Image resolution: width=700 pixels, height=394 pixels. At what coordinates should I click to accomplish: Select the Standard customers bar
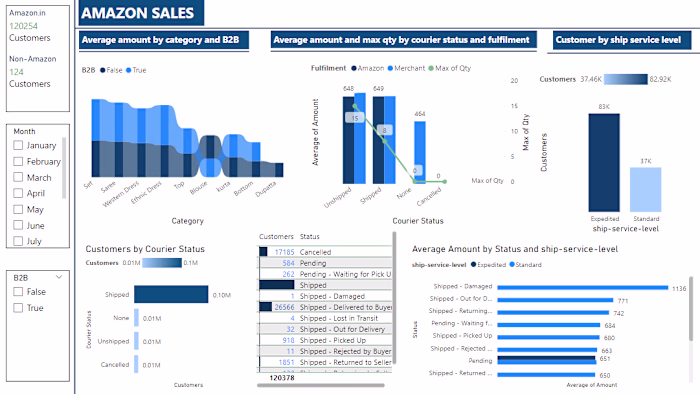tap(646, 190)
